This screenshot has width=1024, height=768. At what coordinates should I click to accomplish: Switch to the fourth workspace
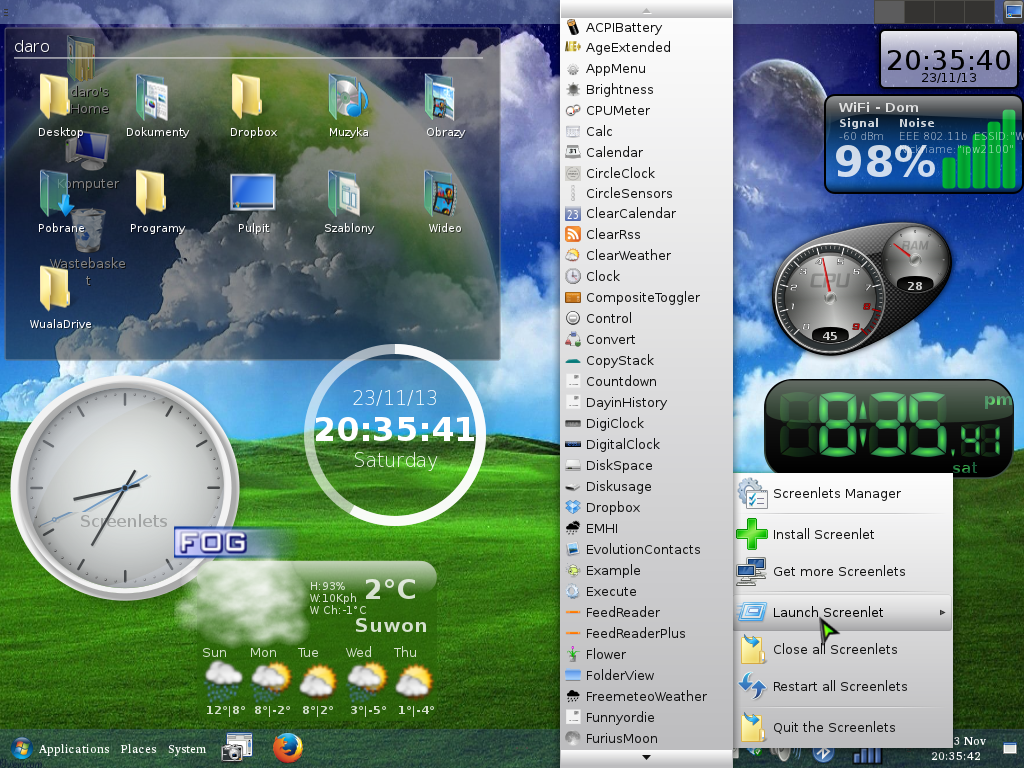[977, 10]
